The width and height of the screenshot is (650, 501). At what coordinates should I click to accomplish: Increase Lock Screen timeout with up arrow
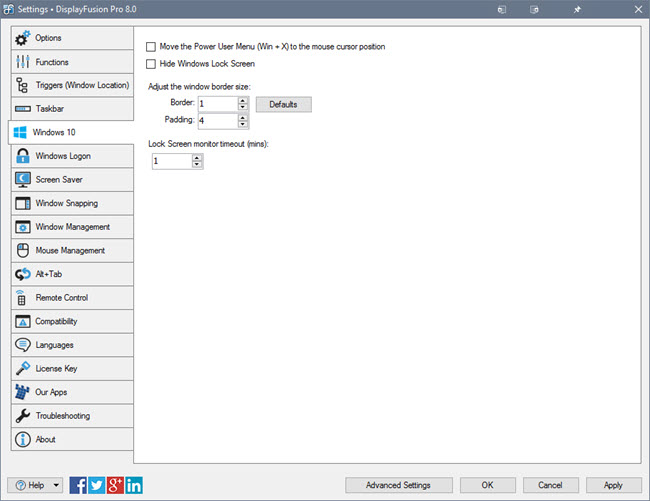(197, 158)
